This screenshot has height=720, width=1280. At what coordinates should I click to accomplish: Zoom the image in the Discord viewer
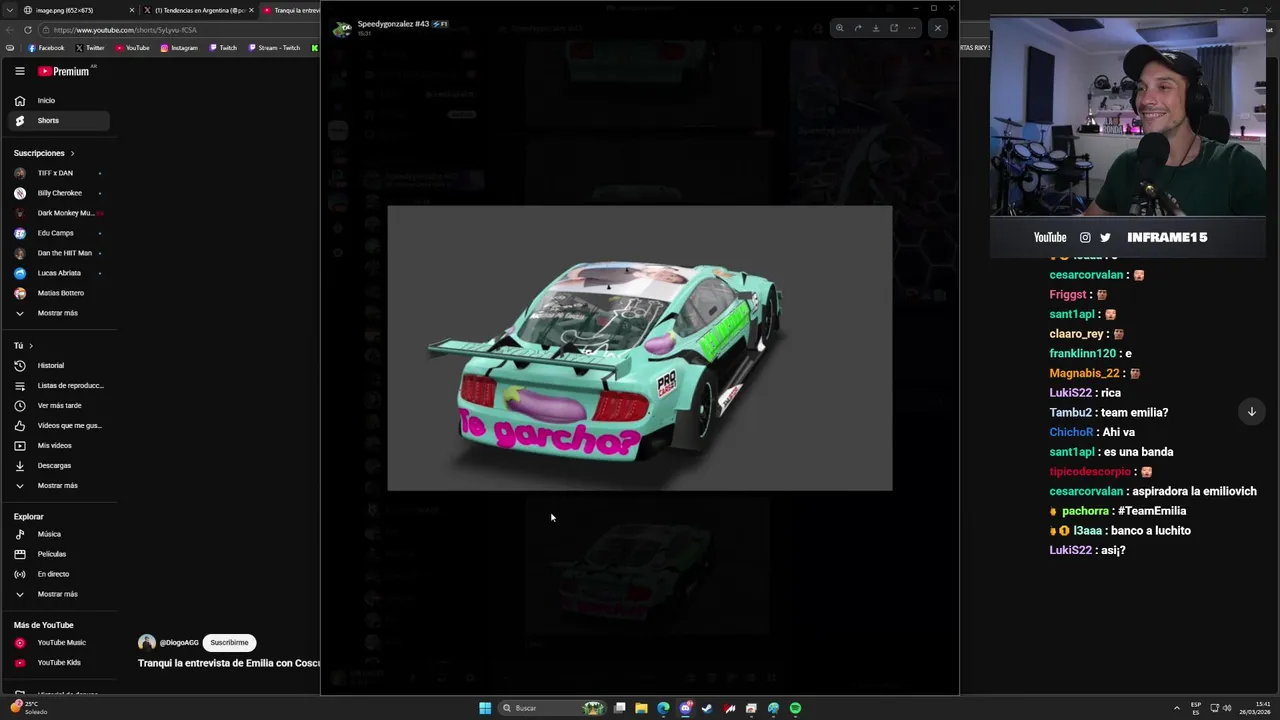[x=839, y=28]
